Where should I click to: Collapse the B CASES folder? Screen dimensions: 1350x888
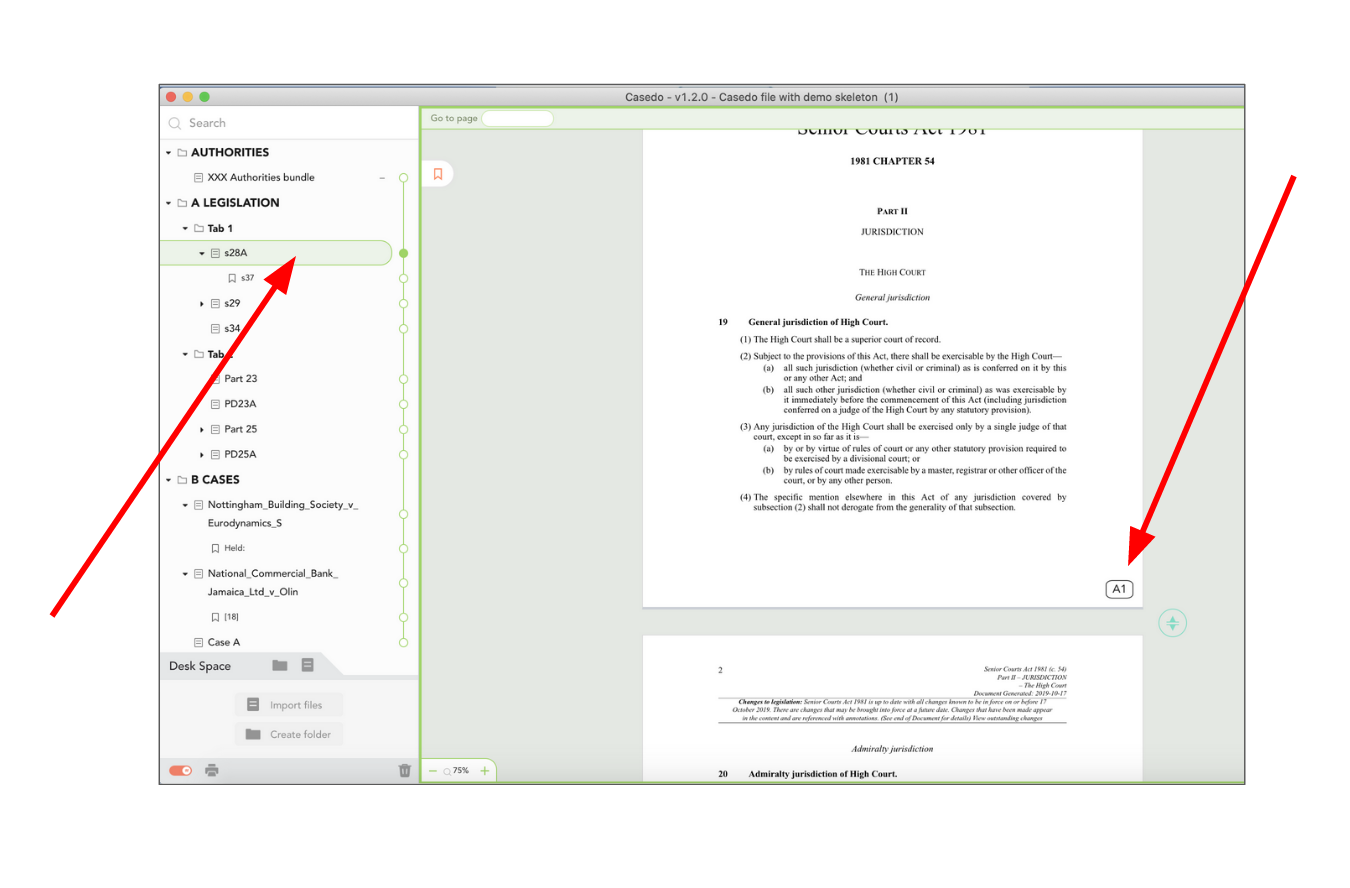click(169, 480)
